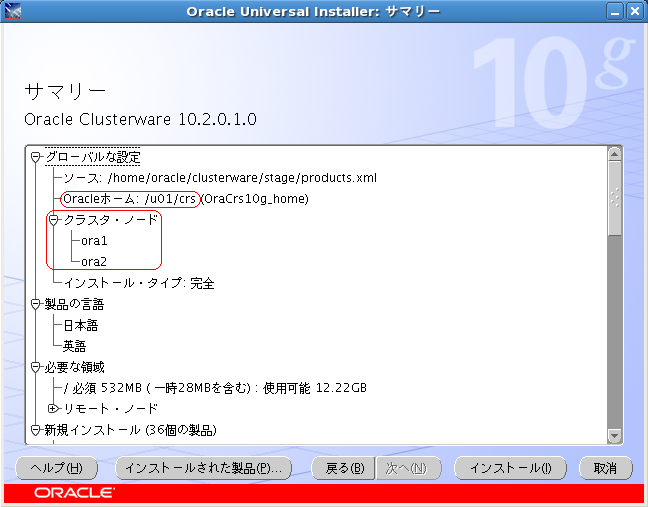Select the リモート・ノード label

110,409
